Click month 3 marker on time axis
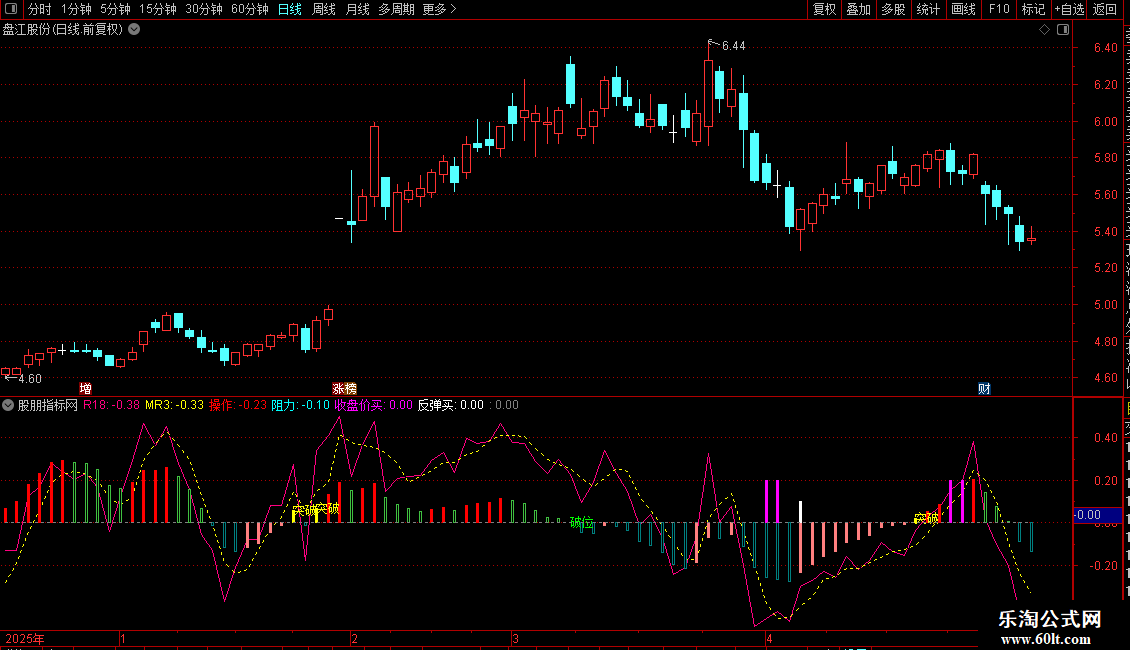The height and width of the screenshot is (650, 1130). click(x=515, y=639)
